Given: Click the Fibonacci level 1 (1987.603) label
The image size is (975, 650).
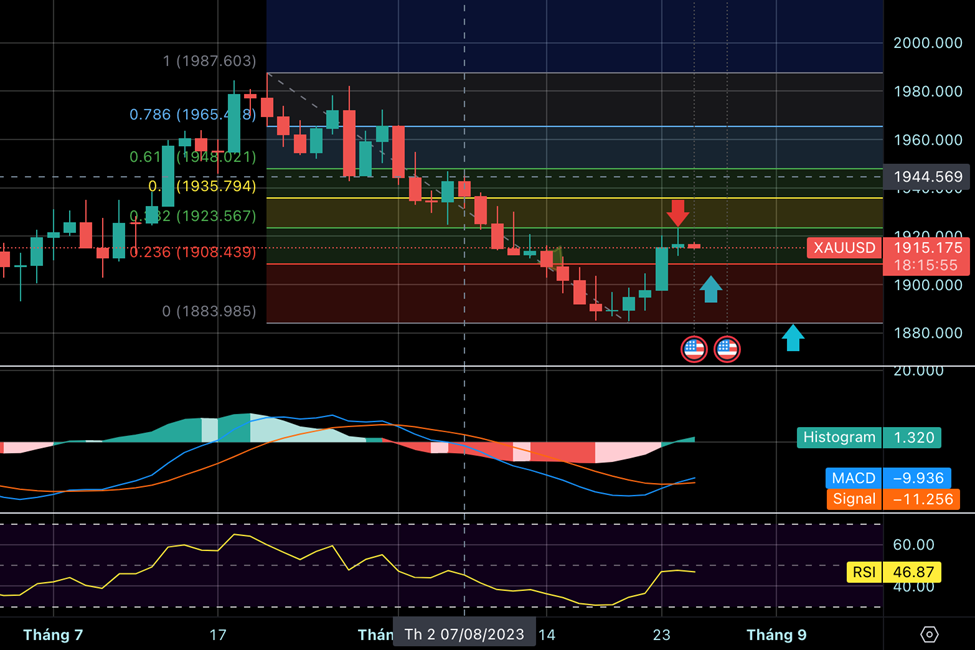Looking at the screenshot, I should (x=210, y=62).
